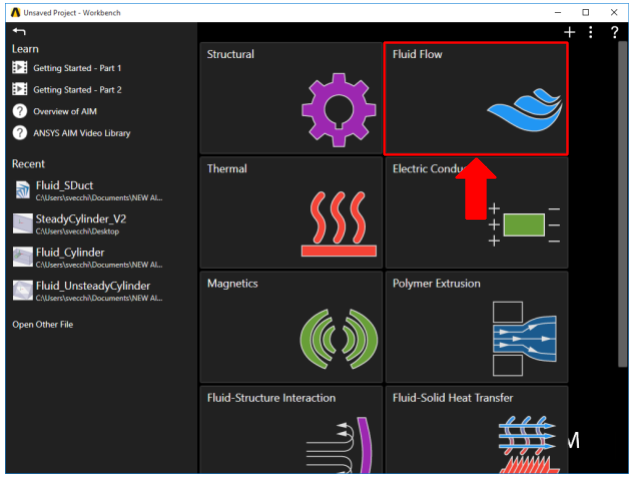Click the help icon beside ANSYS AIM Video Library
The width and height of the screenshot is (633, 477).
[x=19, y=132]
